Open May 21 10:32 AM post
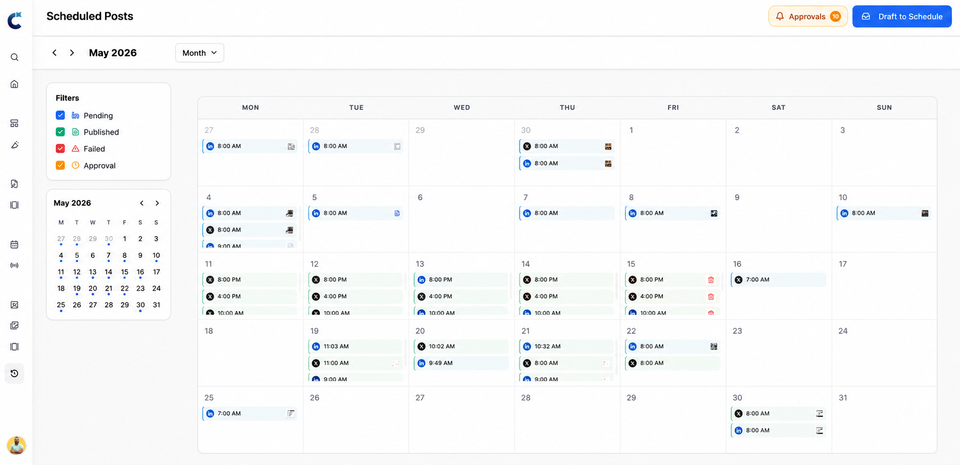 (567, 346)
